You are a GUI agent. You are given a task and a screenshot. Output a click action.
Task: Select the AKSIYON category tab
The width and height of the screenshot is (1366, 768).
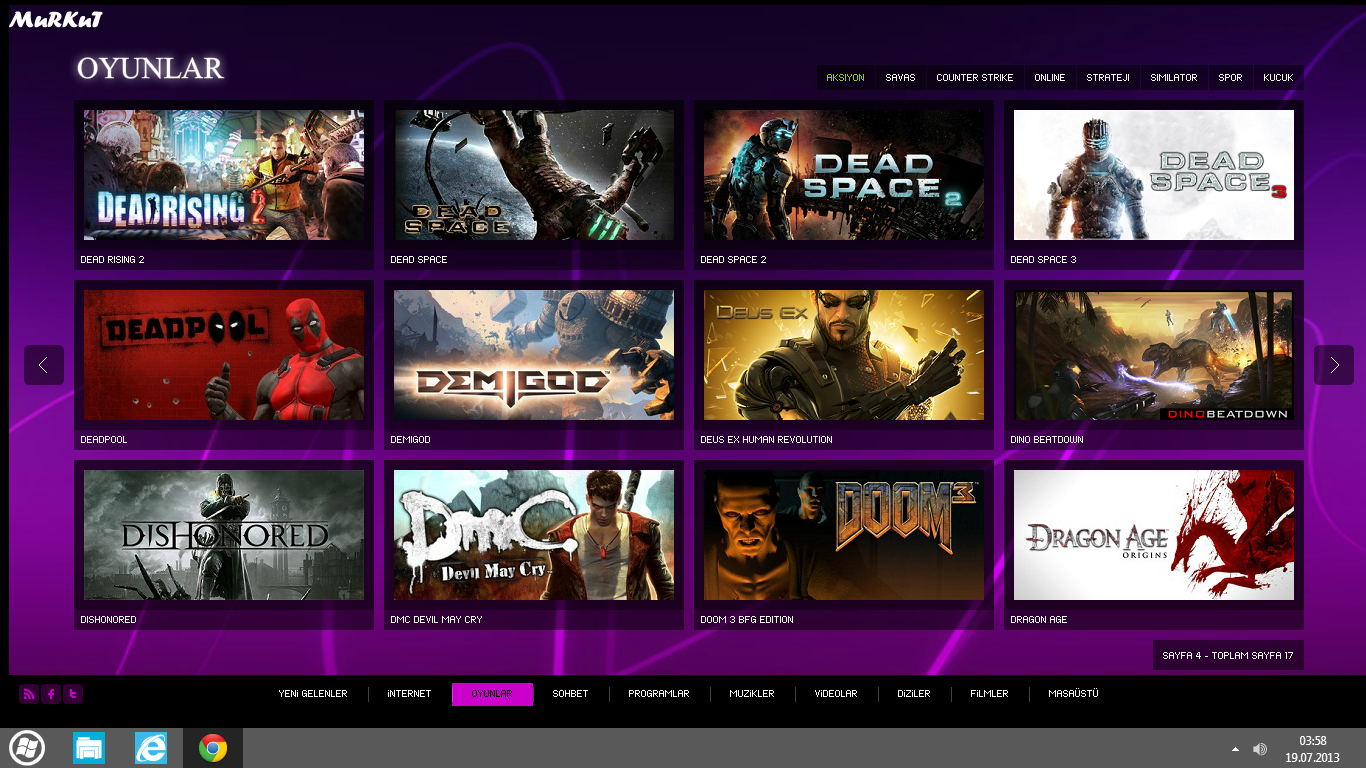845,78
